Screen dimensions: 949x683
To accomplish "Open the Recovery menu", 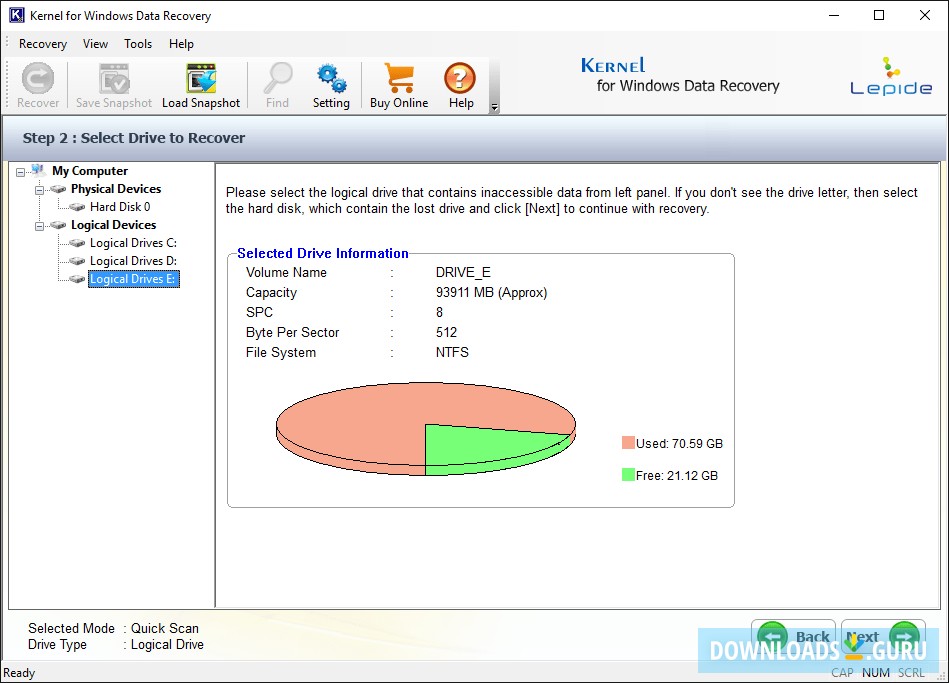I will pyautogui.click(x=42, y=44).
